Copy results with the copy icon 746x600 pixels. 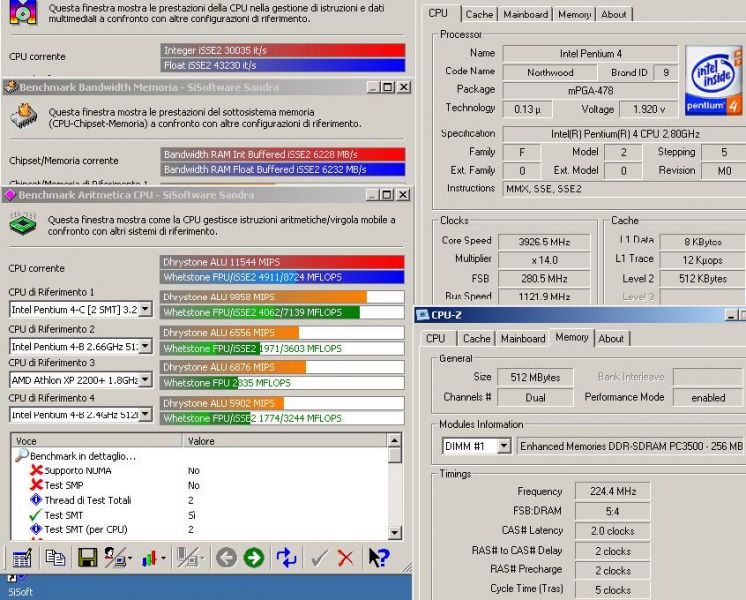coord(55,558)
